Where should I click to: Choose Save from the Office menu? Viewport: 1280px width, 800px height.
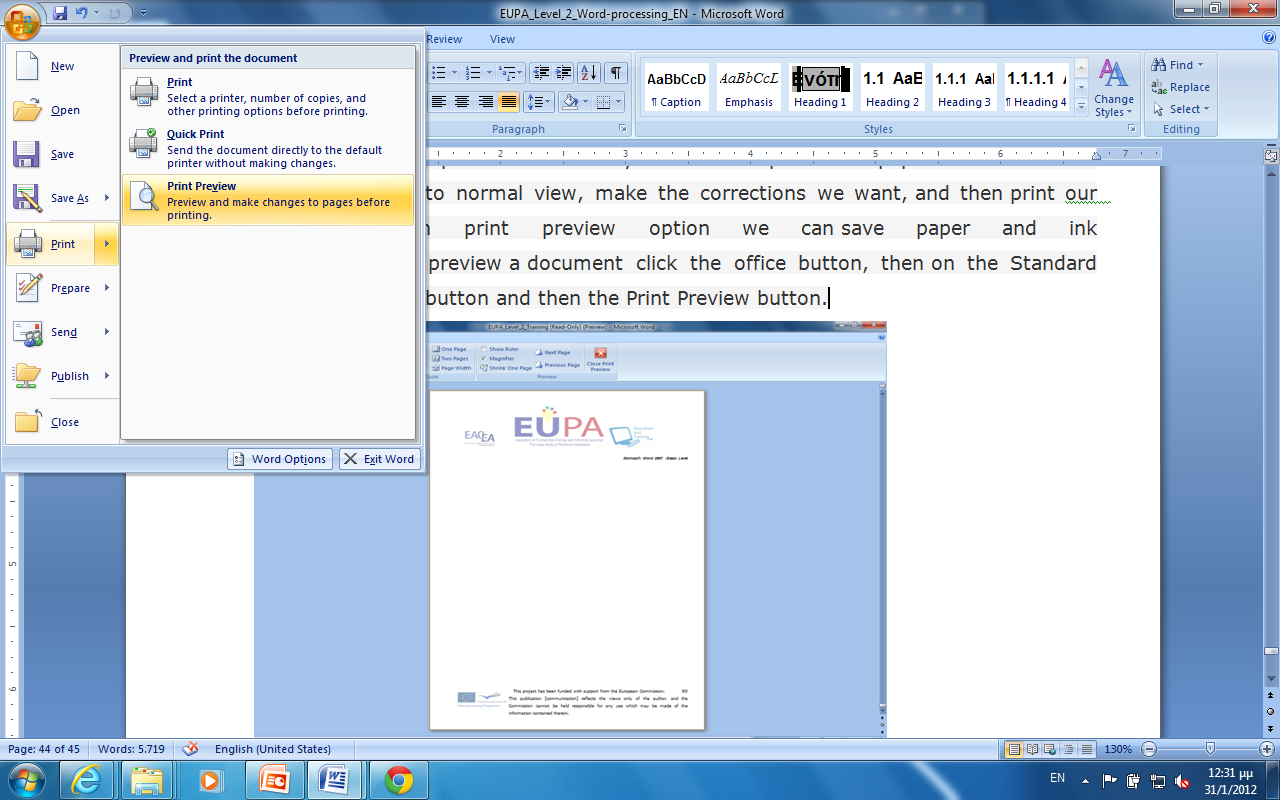click(x=62, y=154)
